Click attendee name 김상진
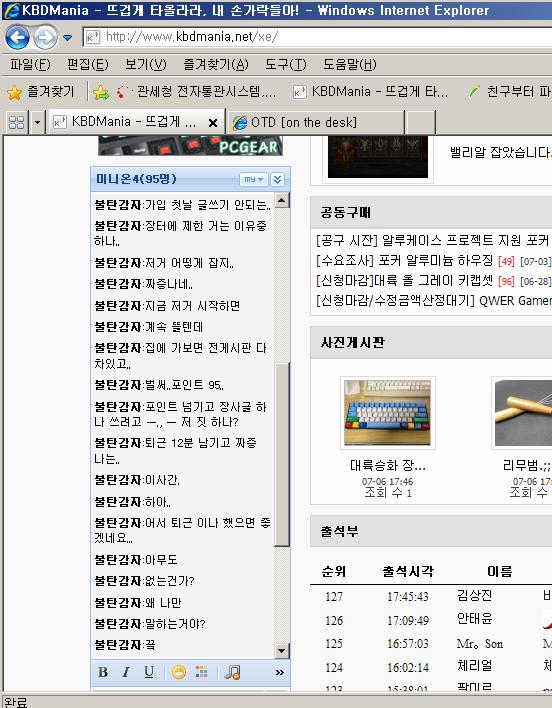Image resolution: width=552 pixels, height=708 pixels. click(x=474, y=595)
